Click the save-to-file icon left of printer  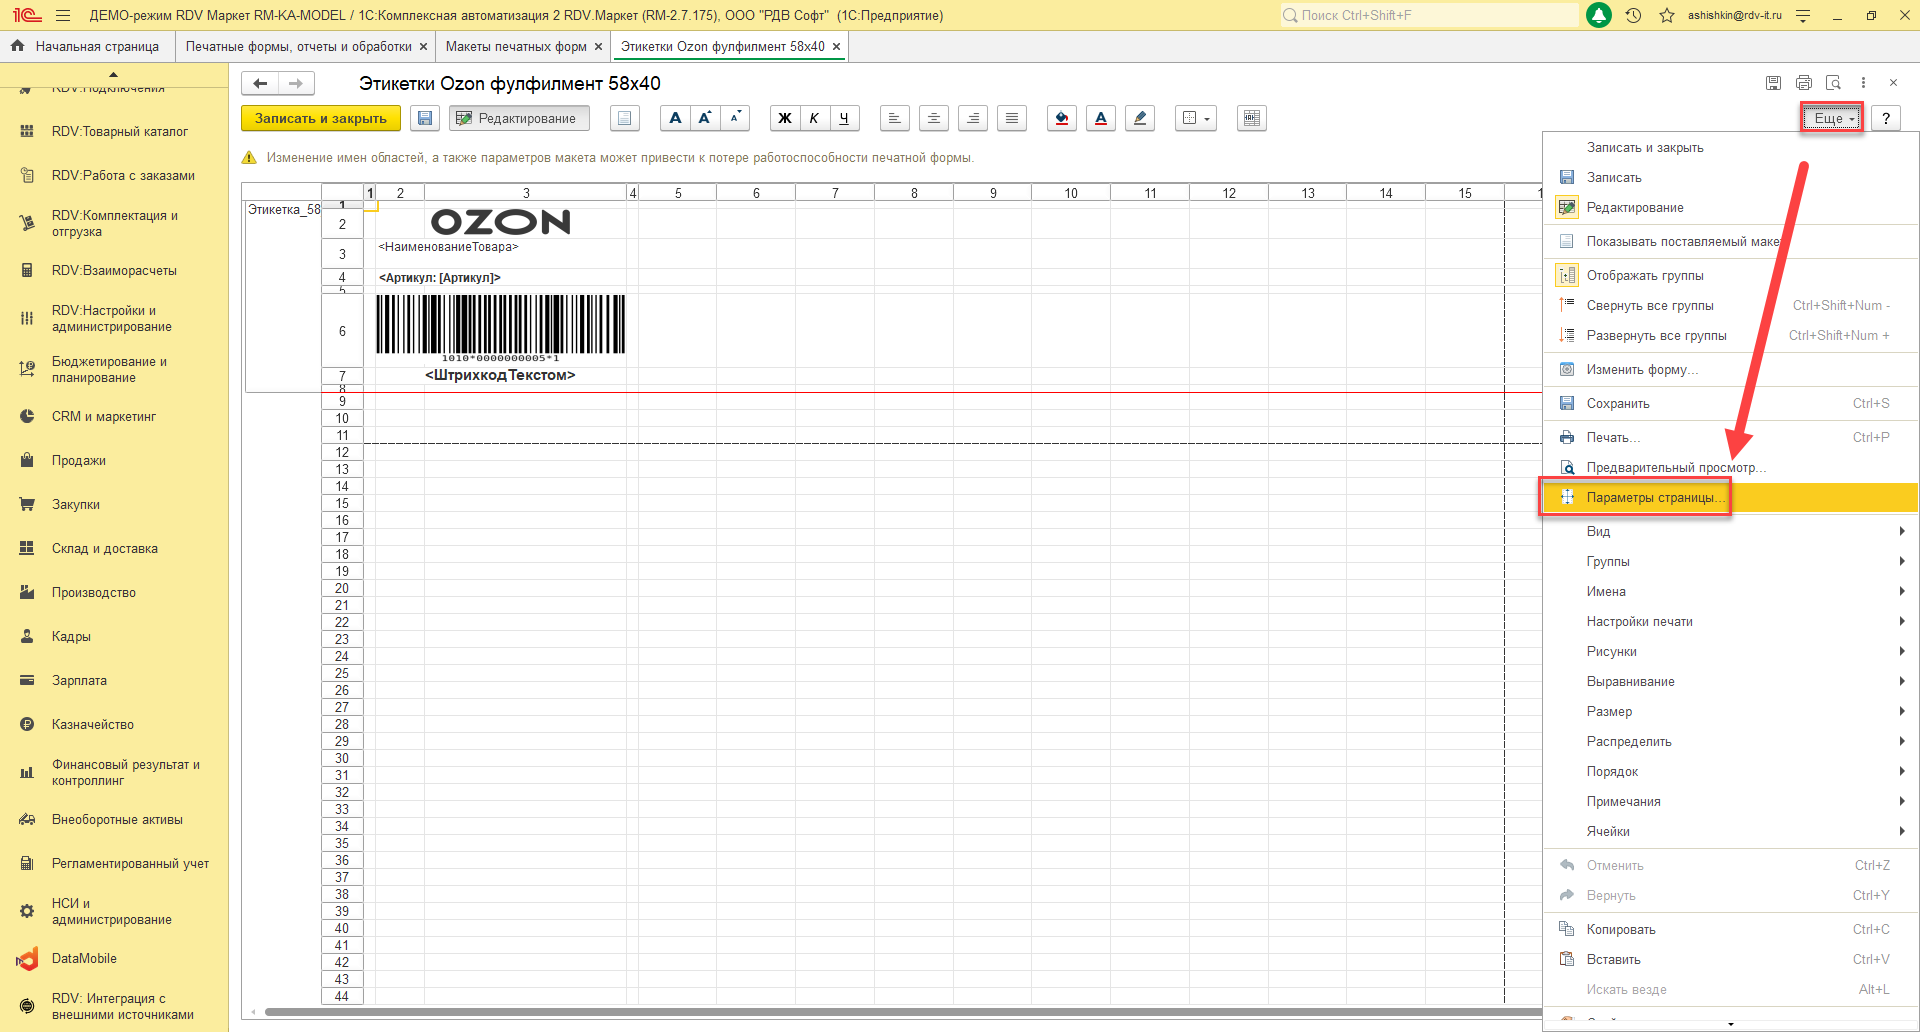click(x=1773, y=83)
